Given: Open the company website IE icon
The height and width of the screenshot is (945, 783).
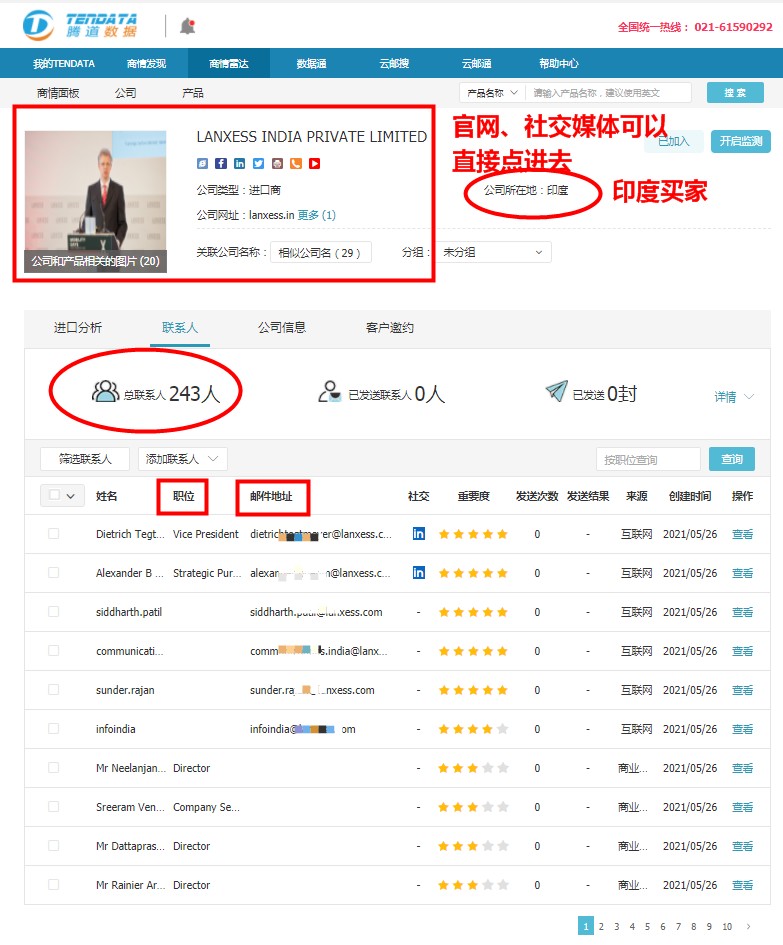Looking at the screenshot, I should (203, 163).
